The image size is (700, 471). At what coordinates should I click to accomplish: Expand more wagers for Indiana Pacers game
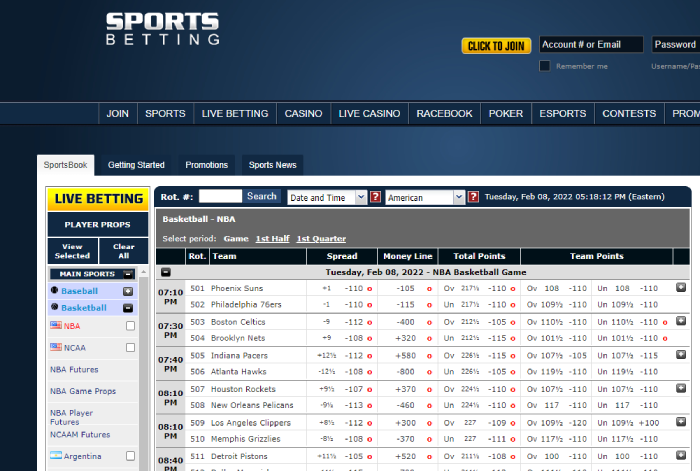point(681,355)
